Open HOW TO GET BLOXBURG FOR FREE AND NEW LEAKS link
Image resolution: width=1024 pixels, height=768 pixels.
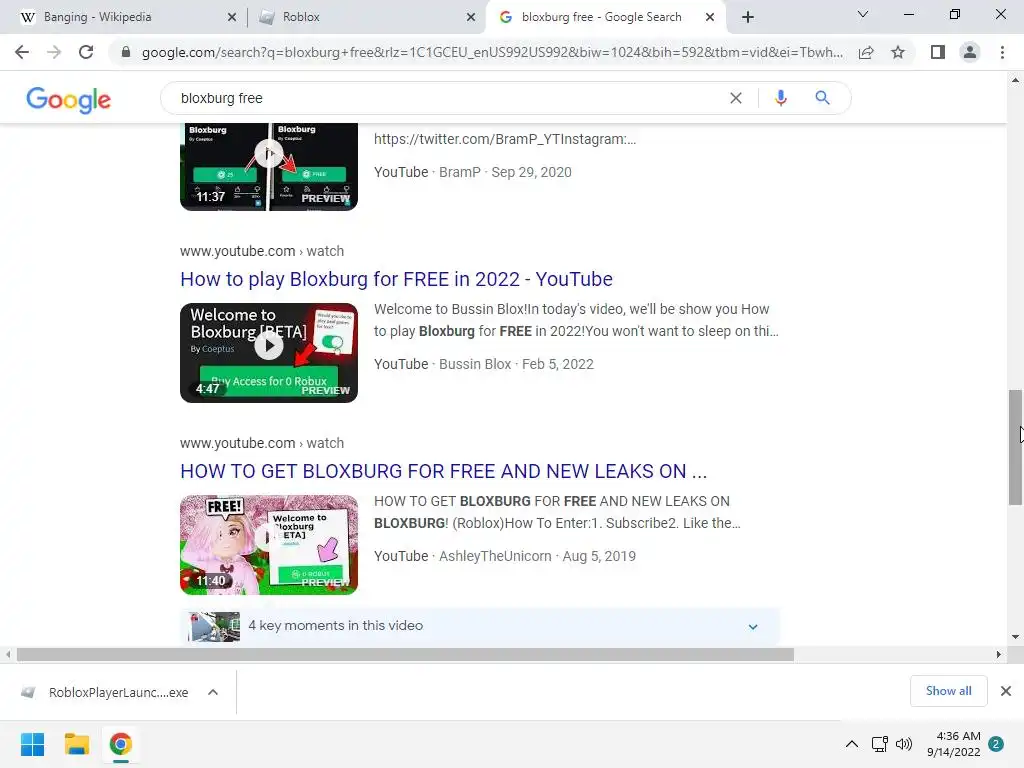point(443,471)
